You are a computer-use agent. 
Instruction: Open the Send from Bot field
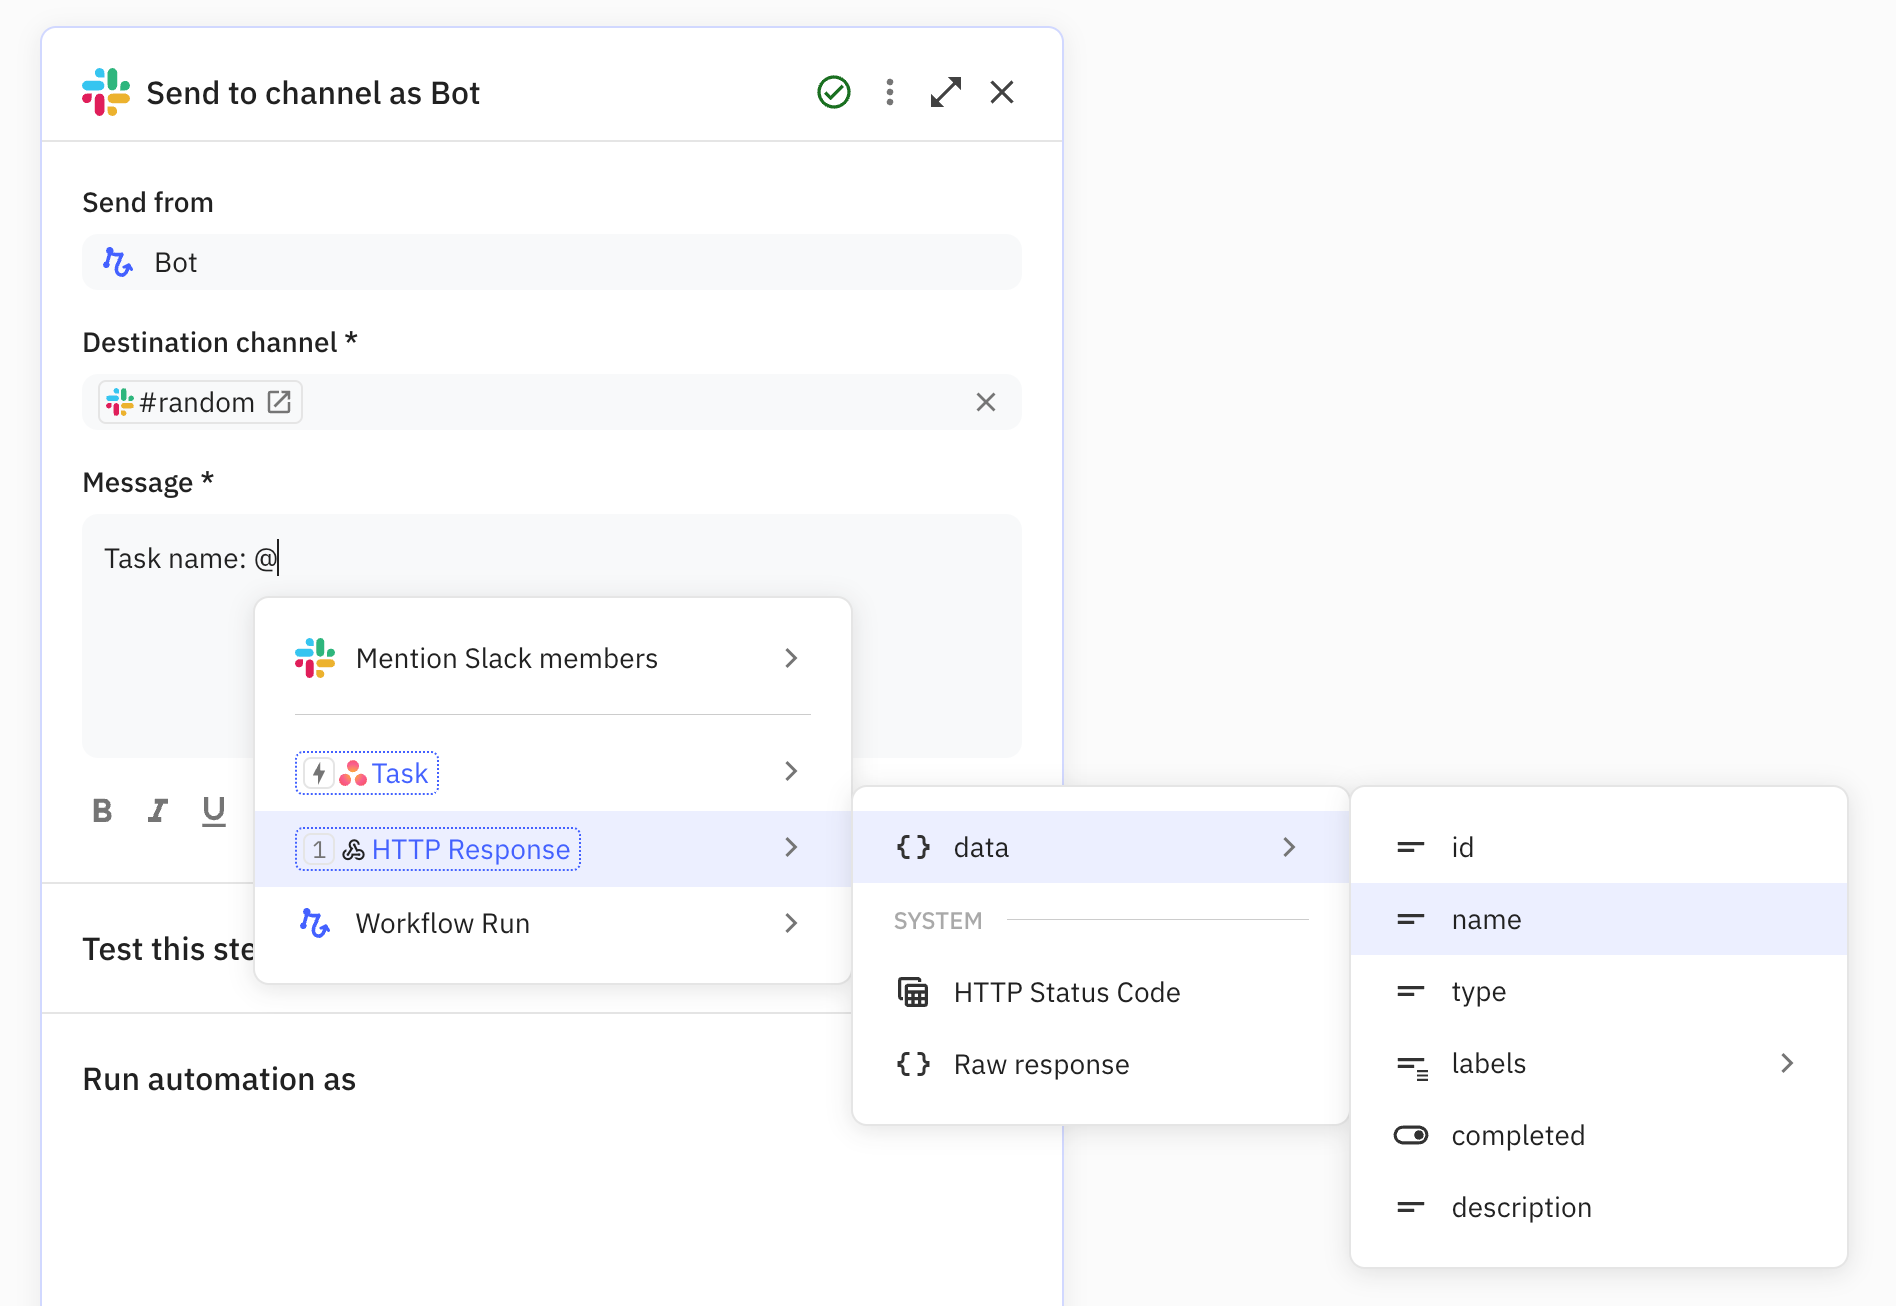click(x=552, y=262)
